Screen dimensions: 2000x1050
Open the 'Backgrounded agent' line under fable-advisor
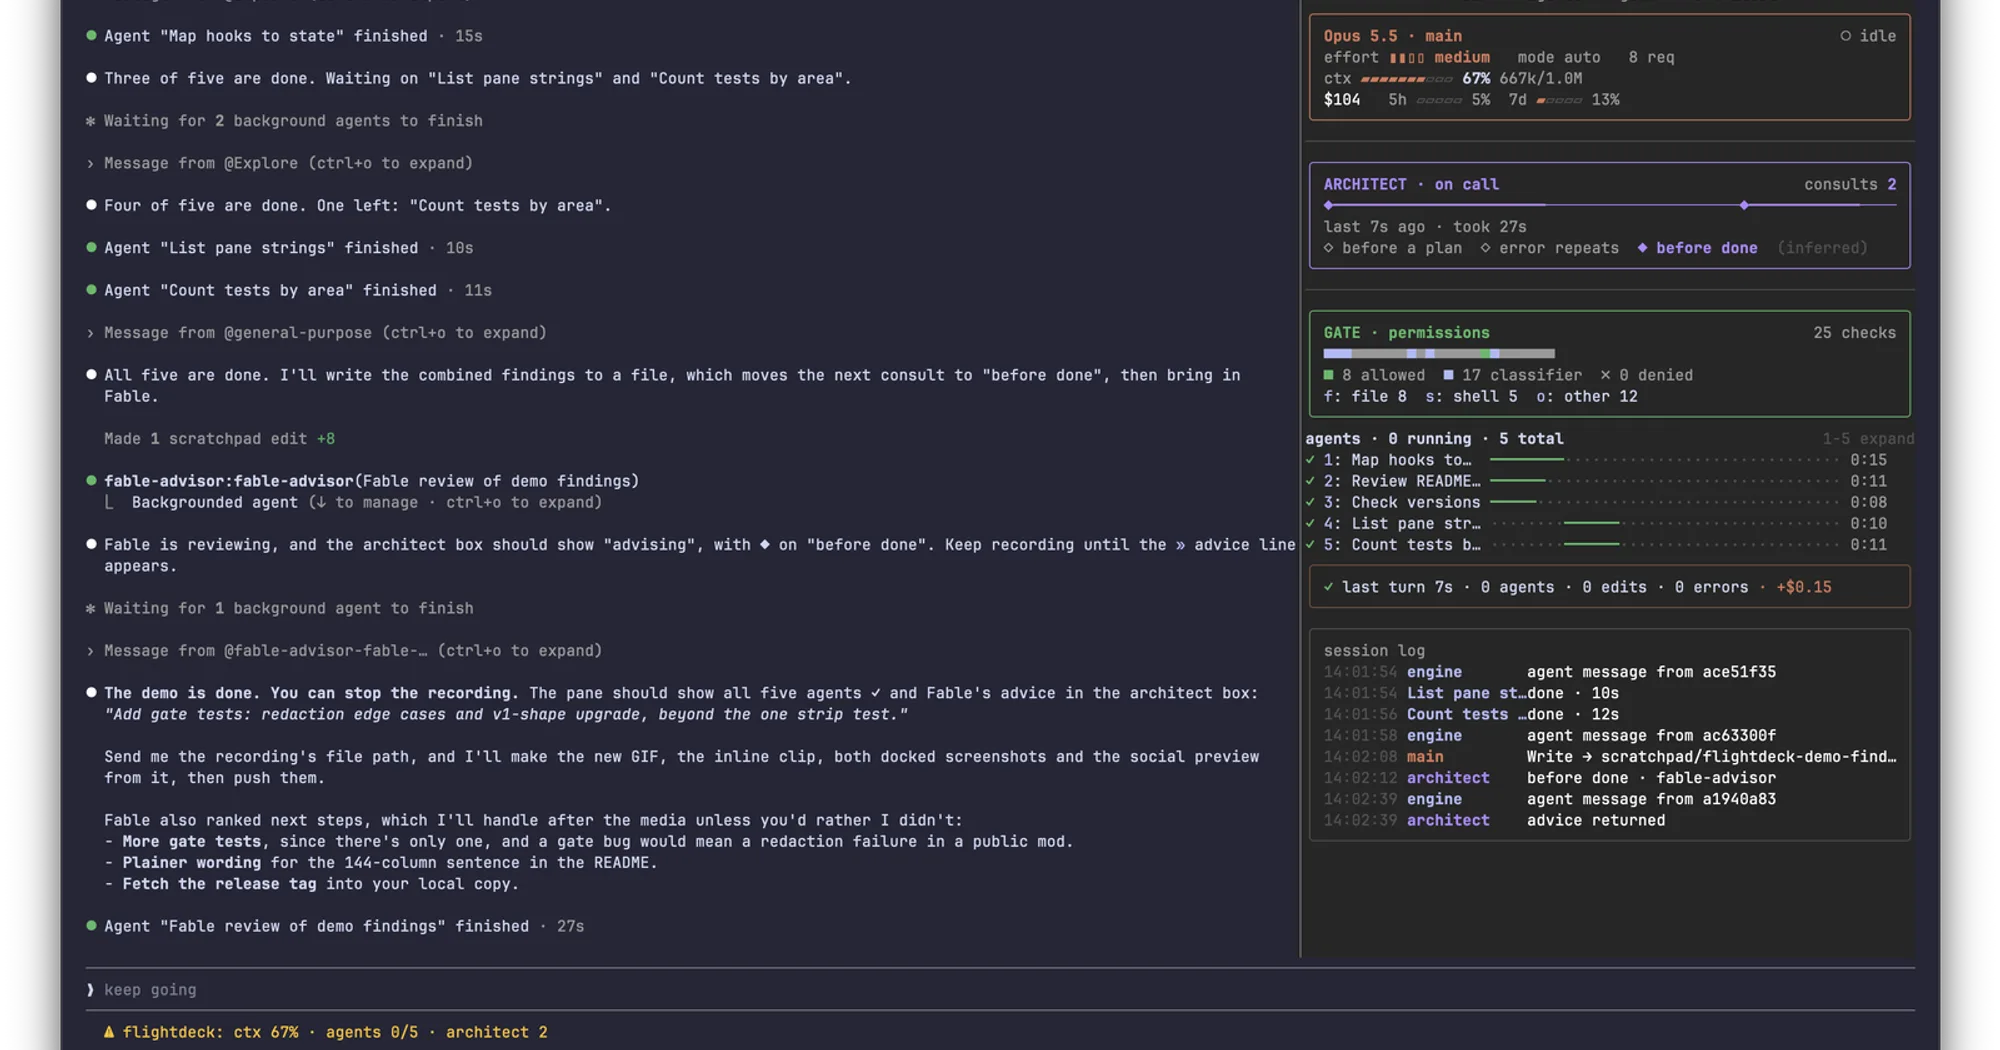354,502
